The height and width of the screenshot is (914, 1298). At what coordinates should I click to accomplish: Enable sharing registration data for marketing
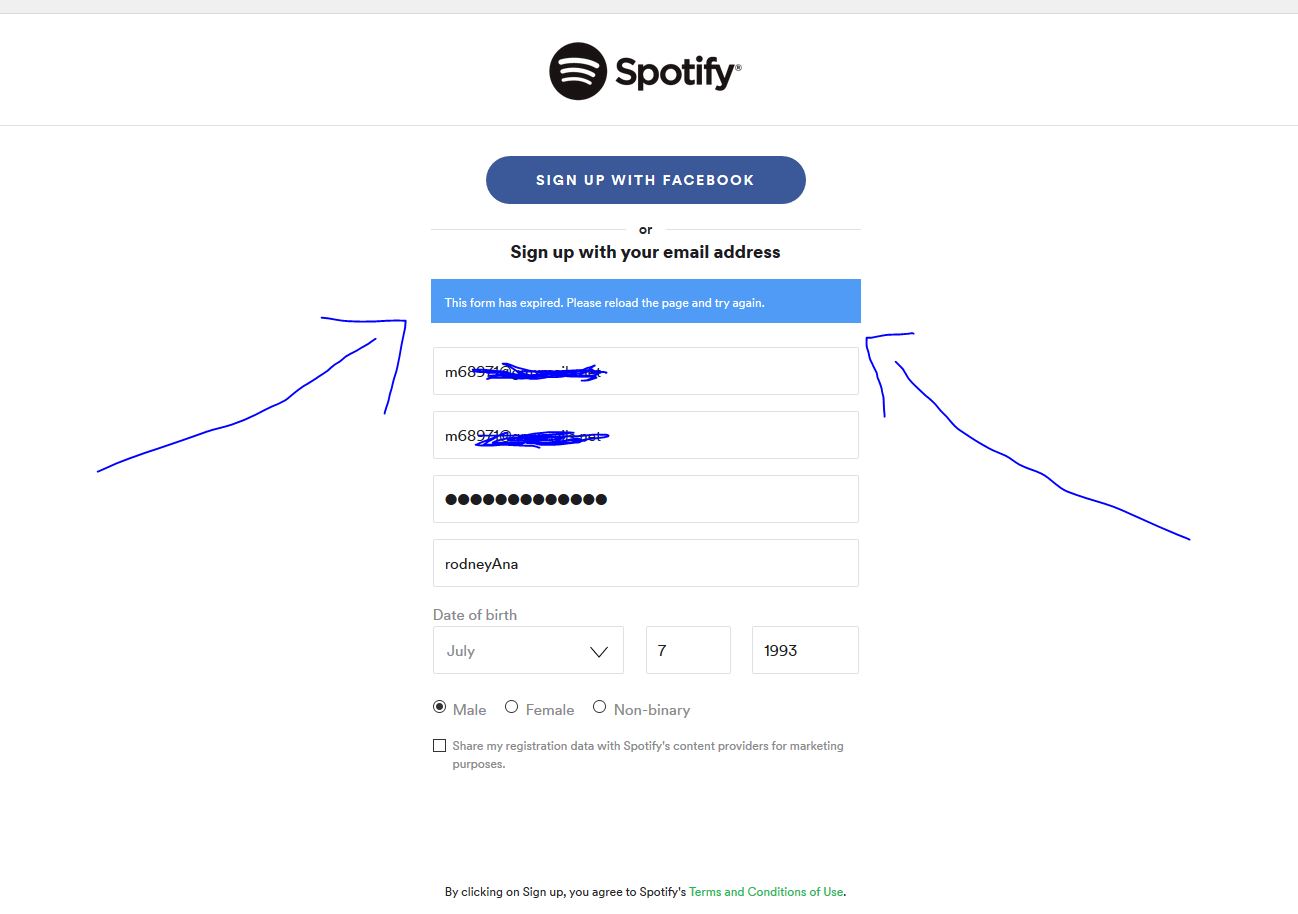point(440,746)
